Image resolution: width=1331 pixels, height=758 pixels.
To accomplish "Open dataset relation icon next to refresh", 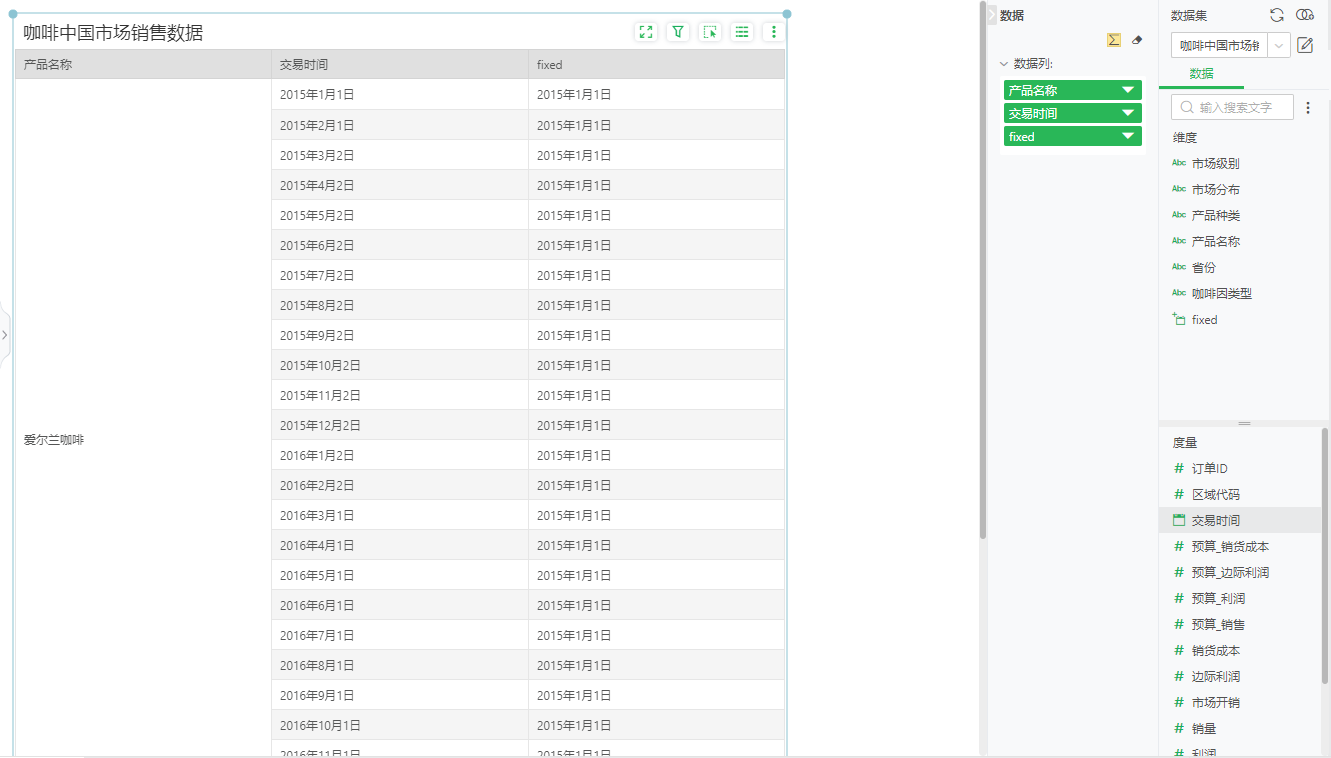I will (x=1305, y=14).
